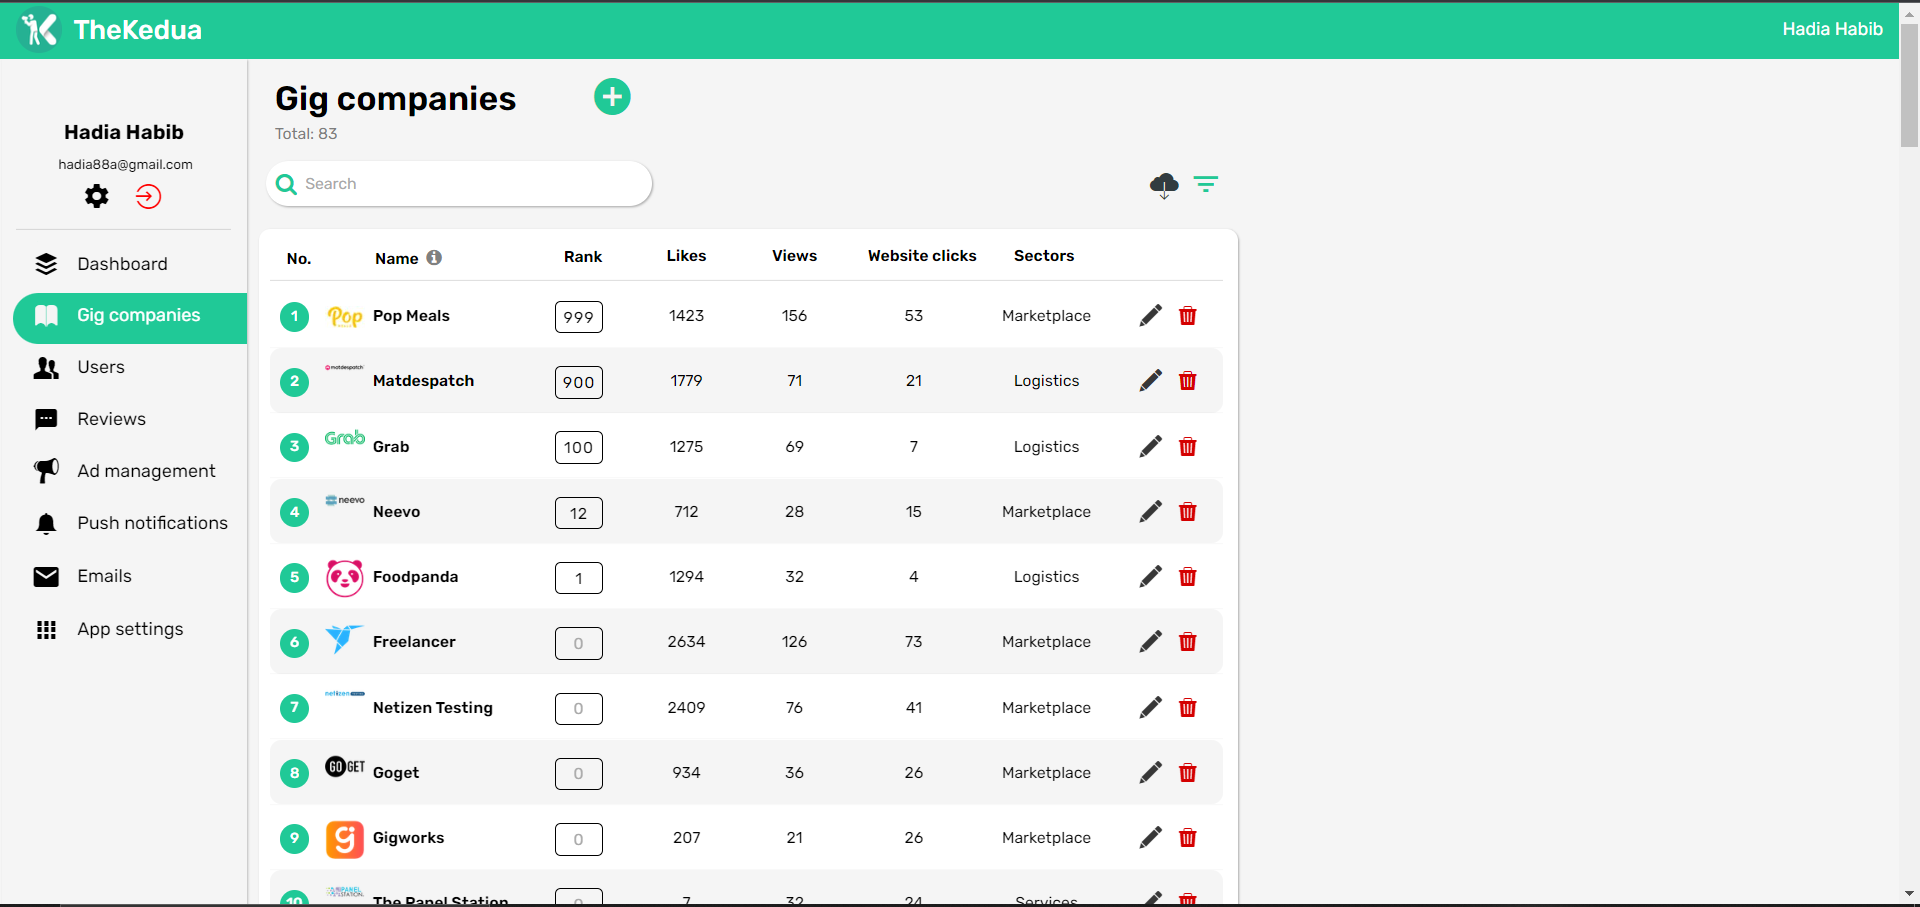Edit the Freelancer row
1920x907 pixels.
1151,641
